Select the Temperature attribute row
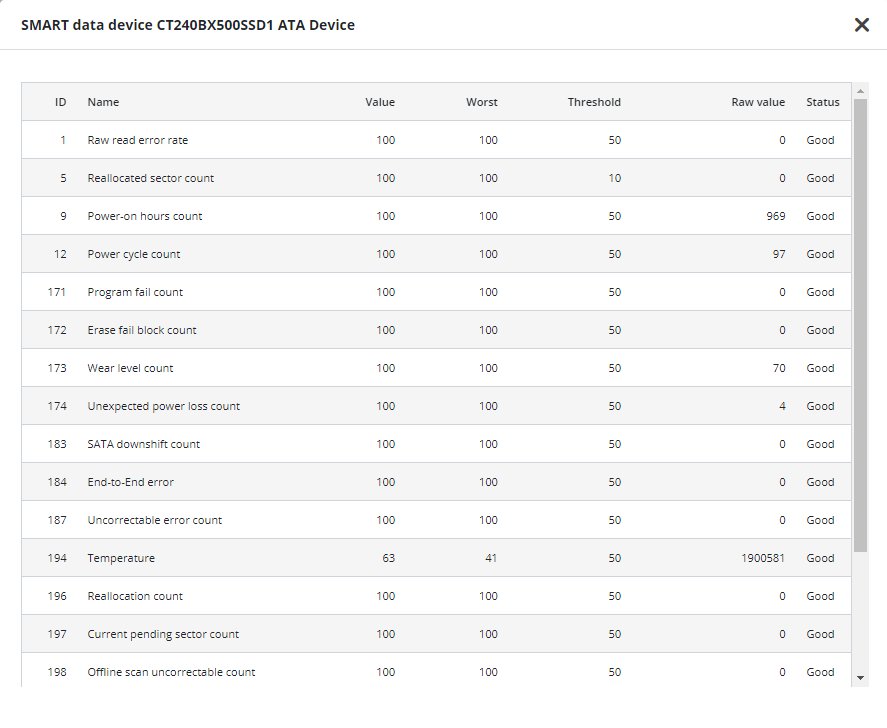Viewport: 887px width, 728px height. 121,558
